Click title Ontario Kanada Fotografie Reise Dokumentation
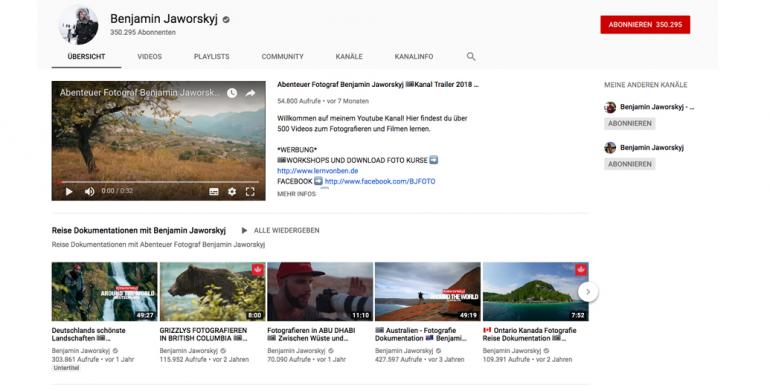Screen dimensions: 770x391 click(x=529, y=335)
